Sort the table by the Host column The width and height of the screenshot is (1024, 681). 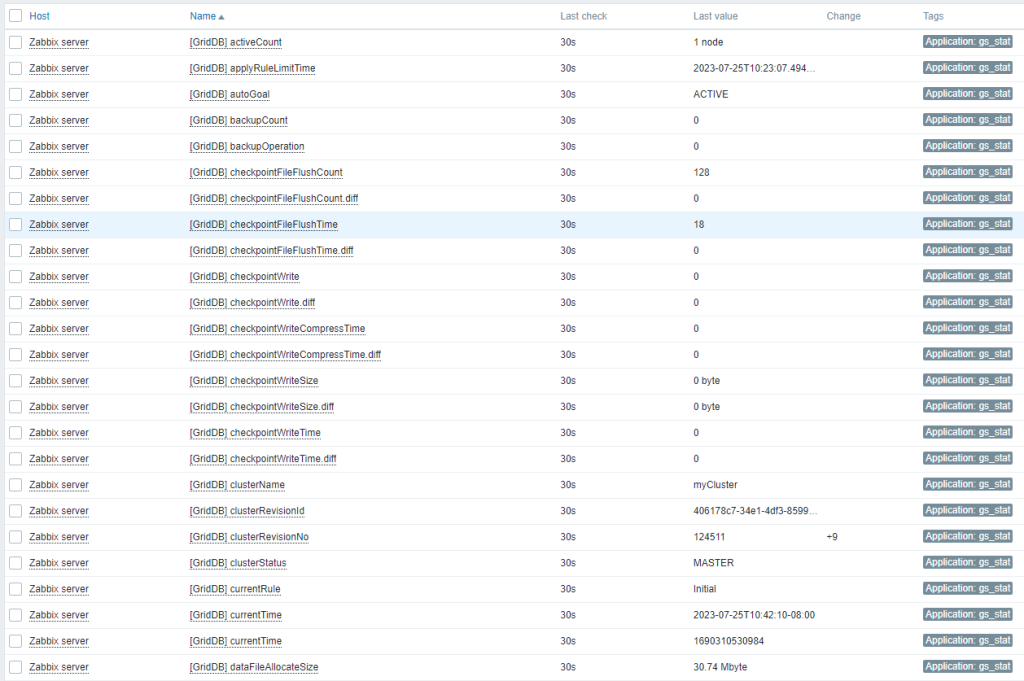39,16
